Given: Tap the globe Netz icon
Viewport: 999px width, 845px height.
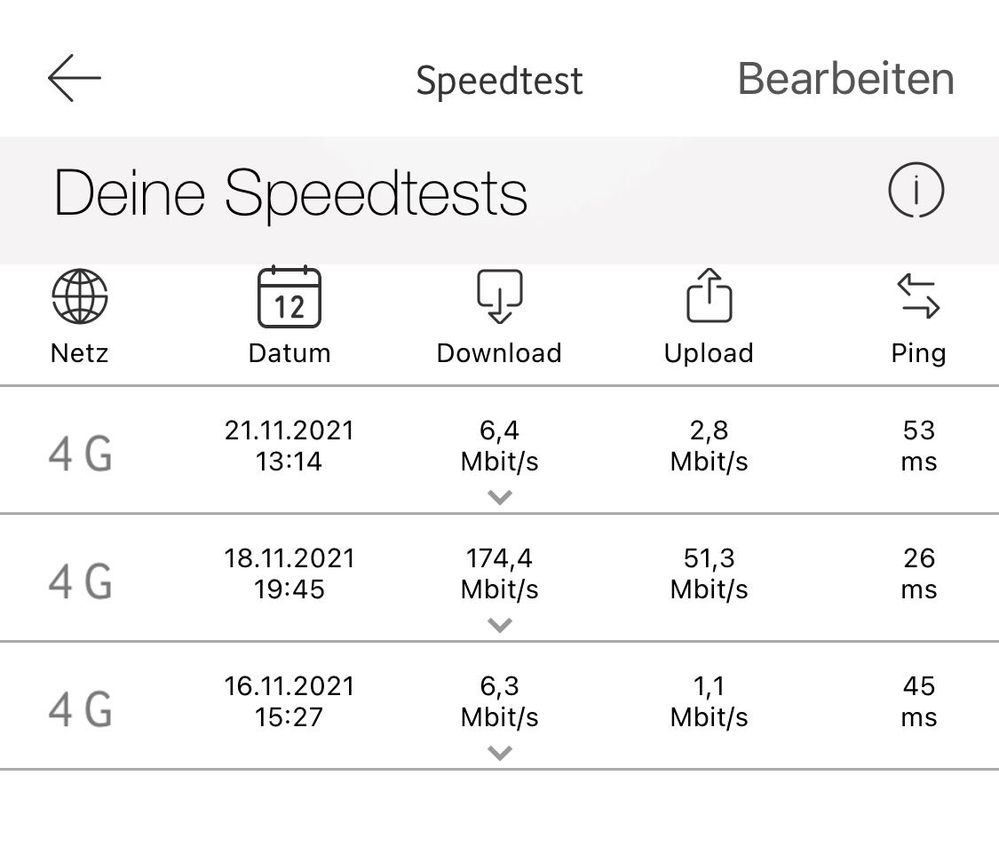Looking at the screenshot, I should click(79, 297).
